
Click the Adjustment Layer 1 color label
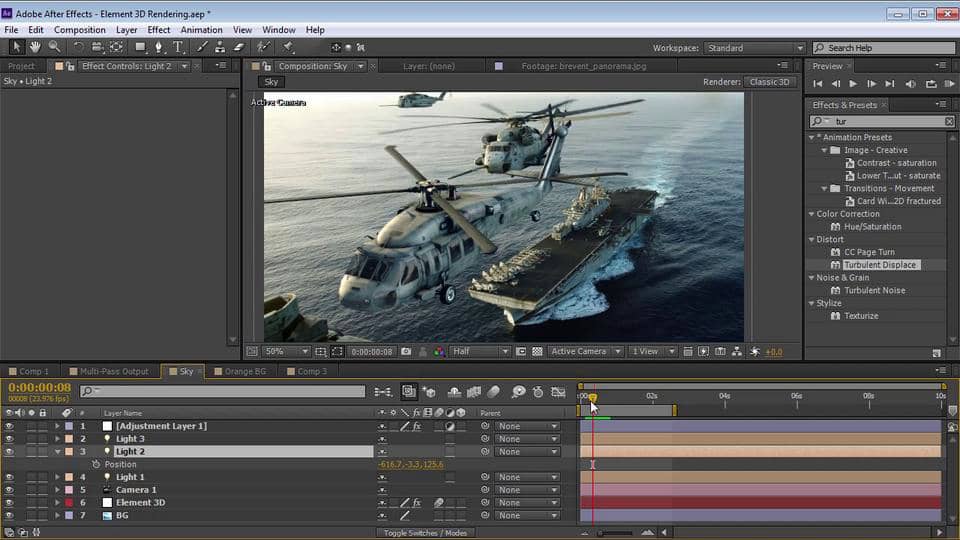coord(69,426)
